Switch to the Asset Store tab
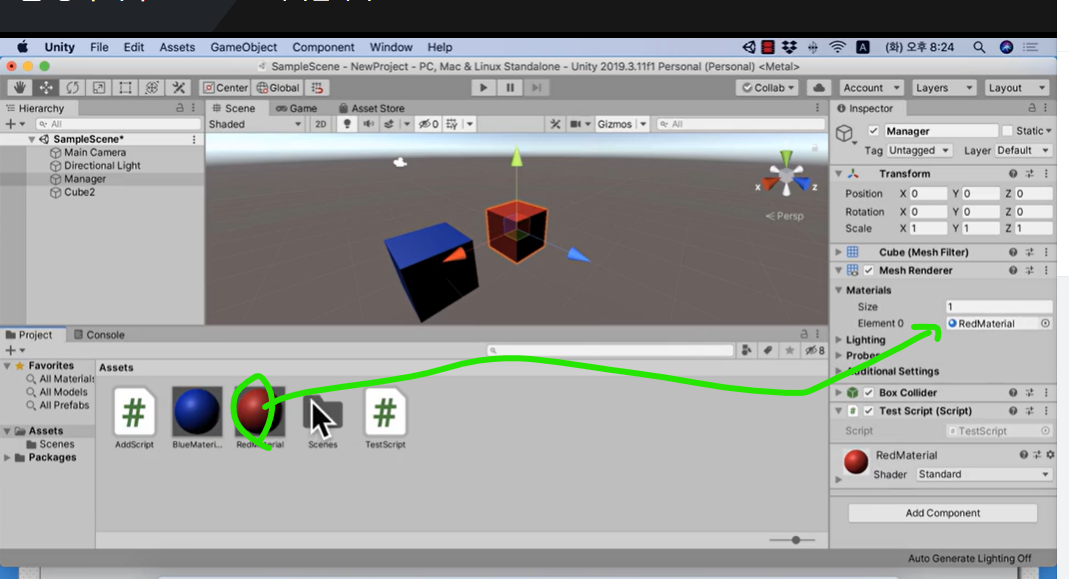The width and height of the screenshot is (1069, 579). 372,108
